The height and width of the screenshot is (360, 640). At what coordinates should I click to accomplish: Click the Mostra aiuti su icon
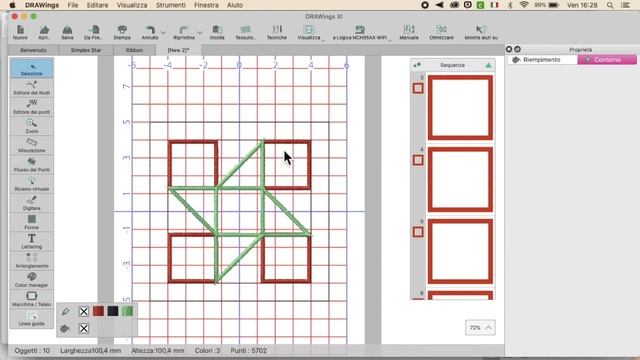pos(481,32)
